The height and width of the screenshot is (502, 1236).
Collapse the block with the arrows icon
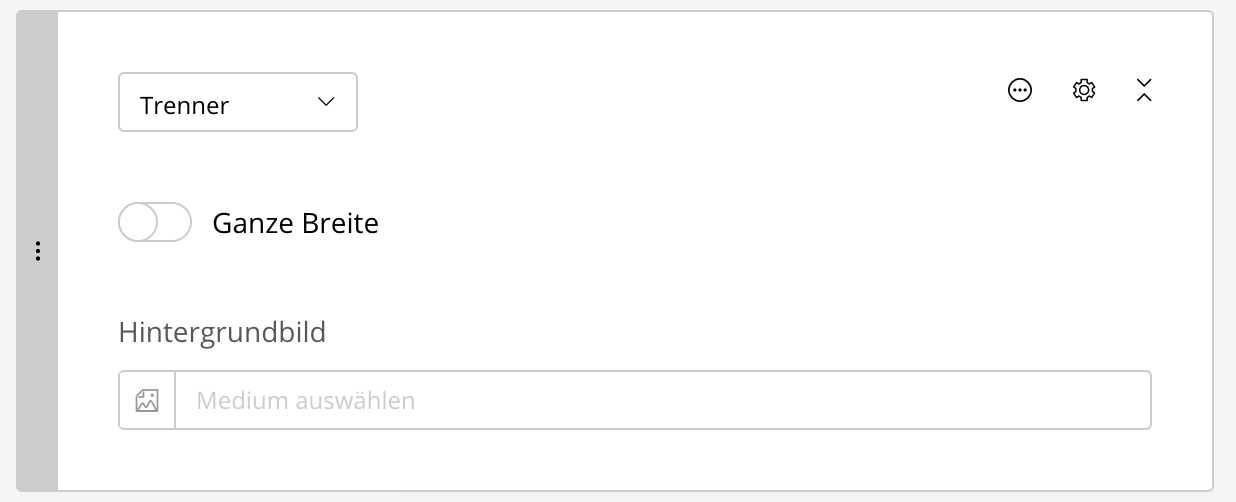(x=1145, y=91)
